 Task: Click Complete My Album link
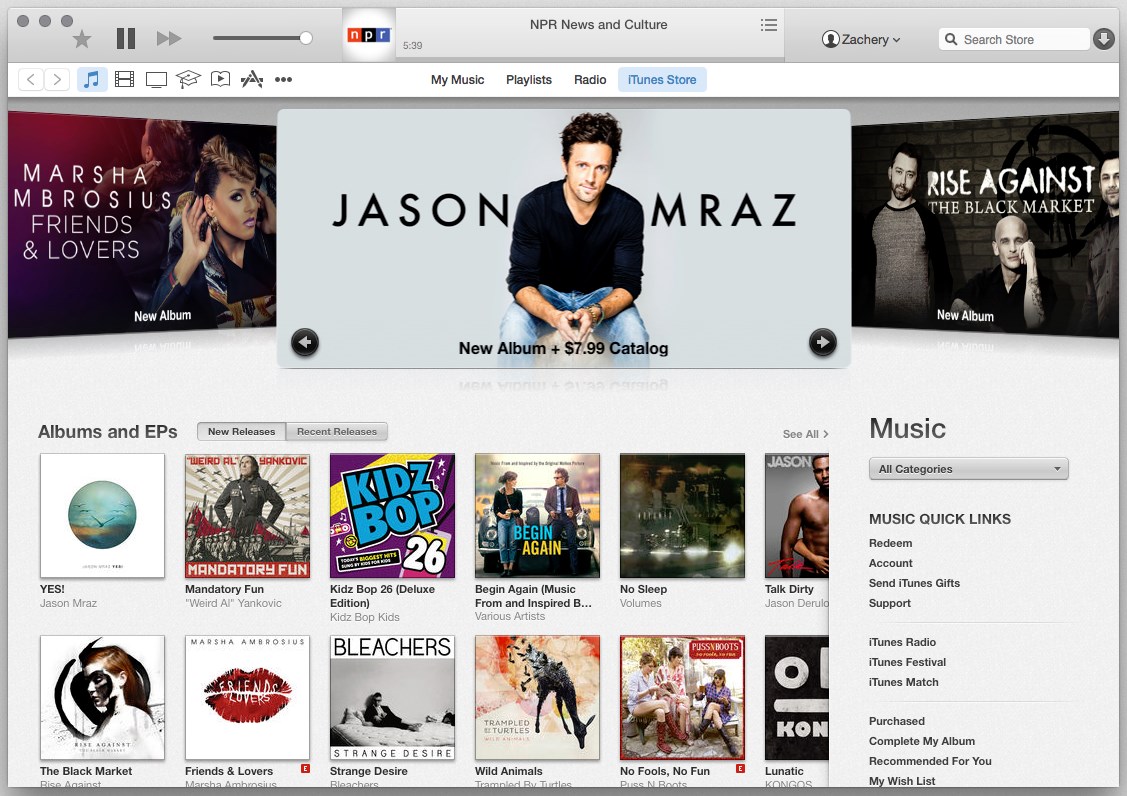coord(921,741)
